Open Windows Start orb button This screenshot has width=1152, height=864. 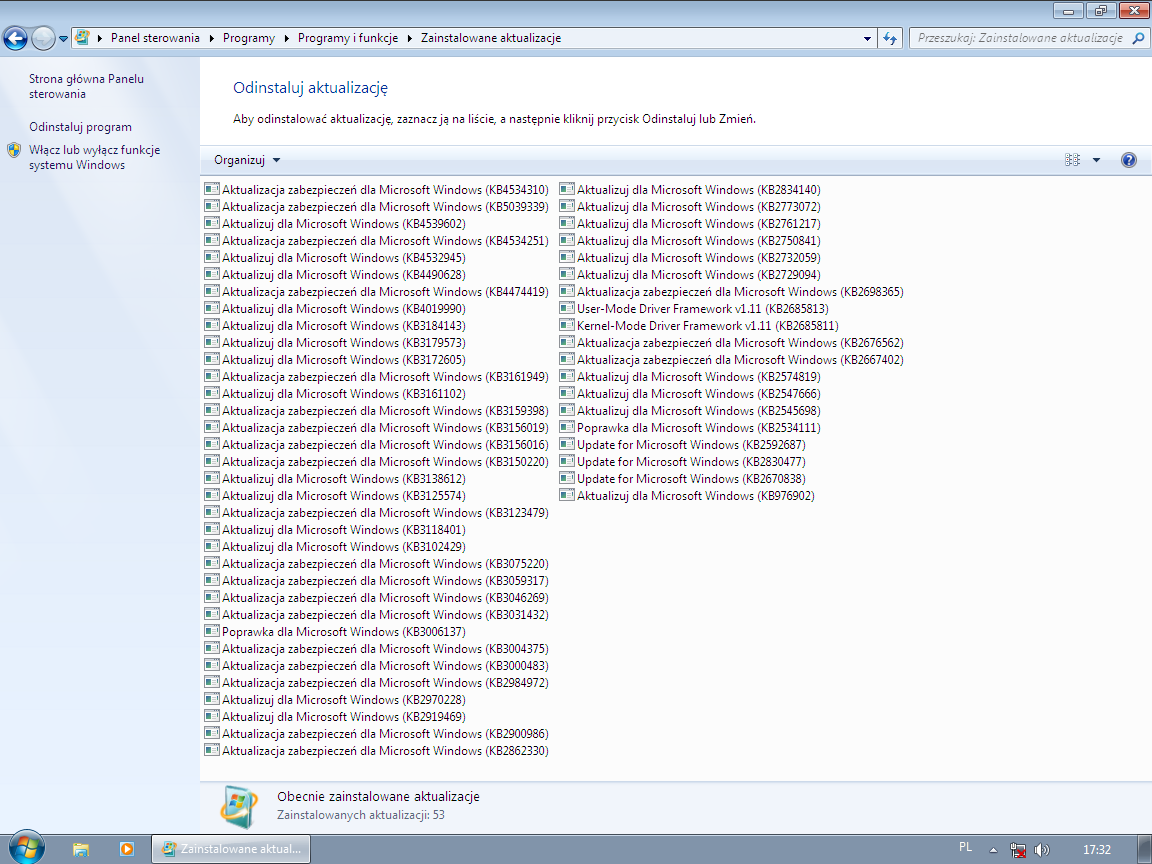pyautogui.click(x=25, y=847)
